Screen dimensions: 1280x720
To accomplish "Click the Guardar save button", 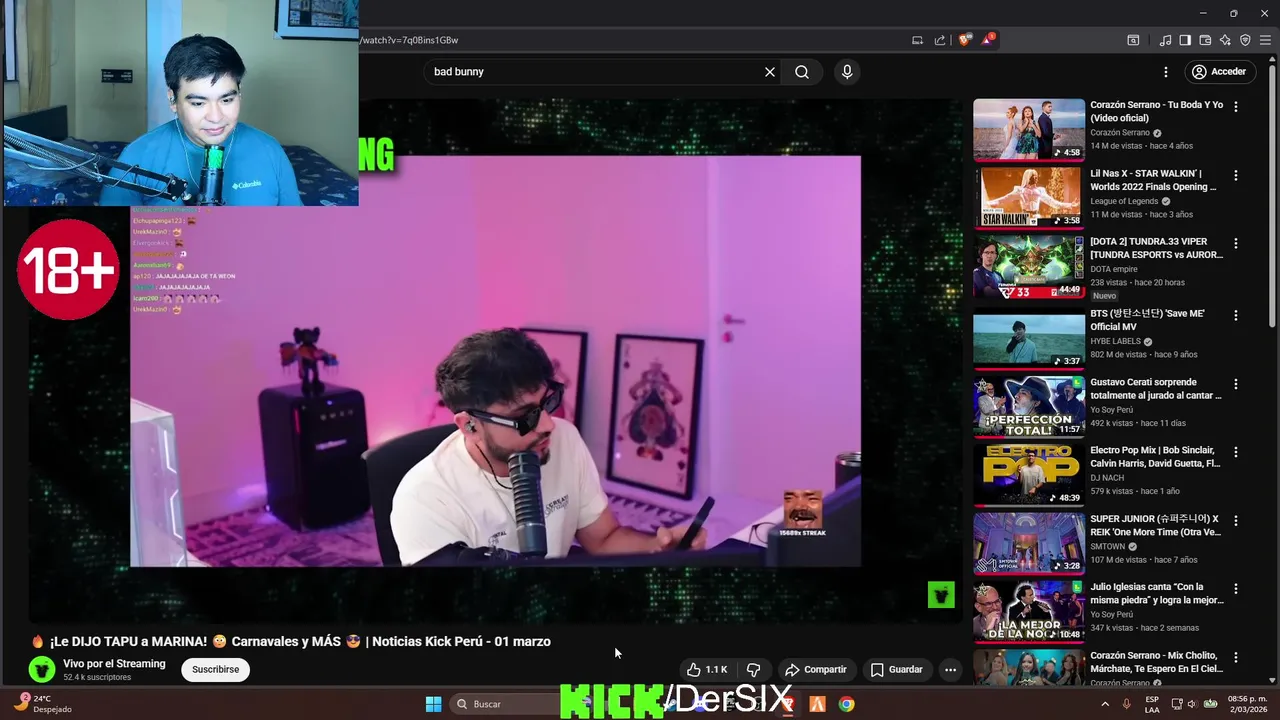I will [896, 670].
